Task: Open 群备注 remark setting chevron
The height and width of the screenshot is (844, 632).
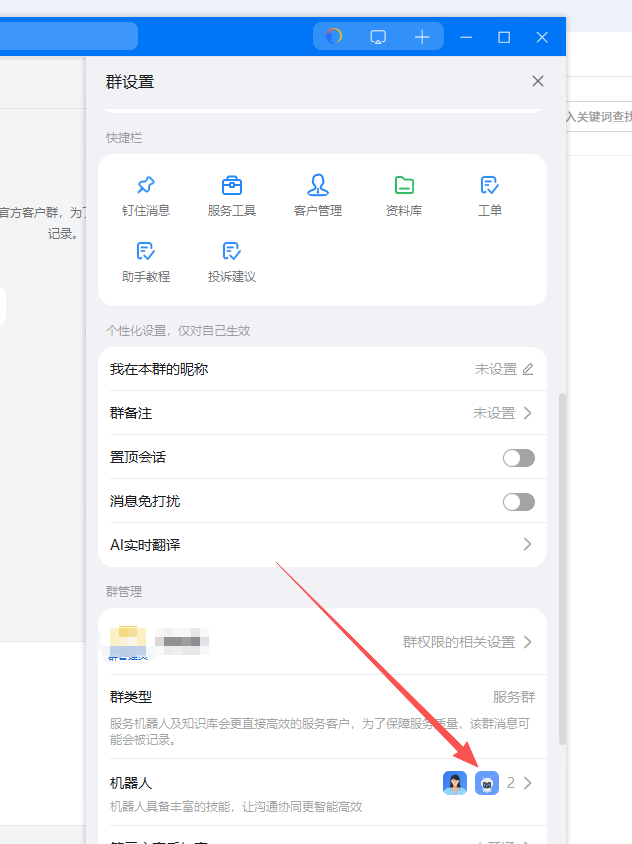Action: (527, 413)
